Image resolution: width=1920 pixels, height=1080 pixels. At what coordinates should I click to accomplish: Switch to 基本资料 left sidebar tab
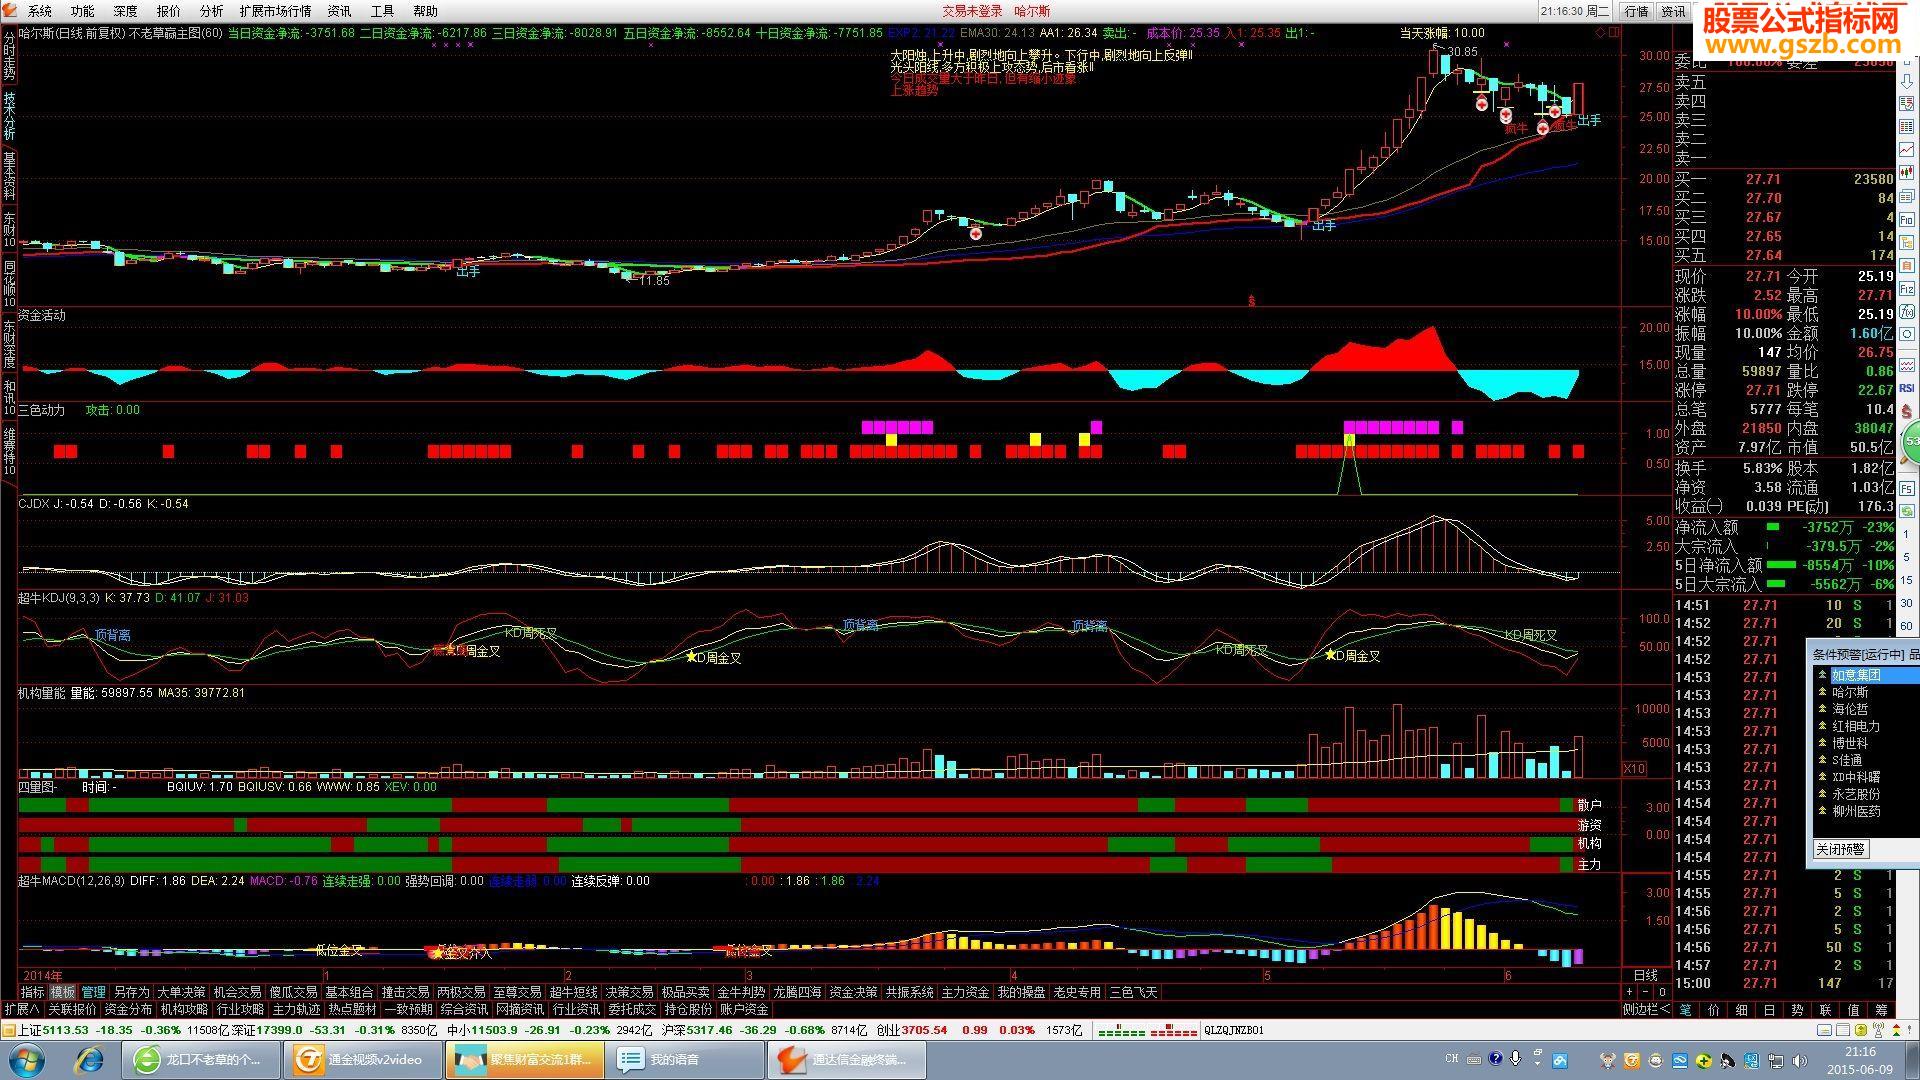click(9, 176)
